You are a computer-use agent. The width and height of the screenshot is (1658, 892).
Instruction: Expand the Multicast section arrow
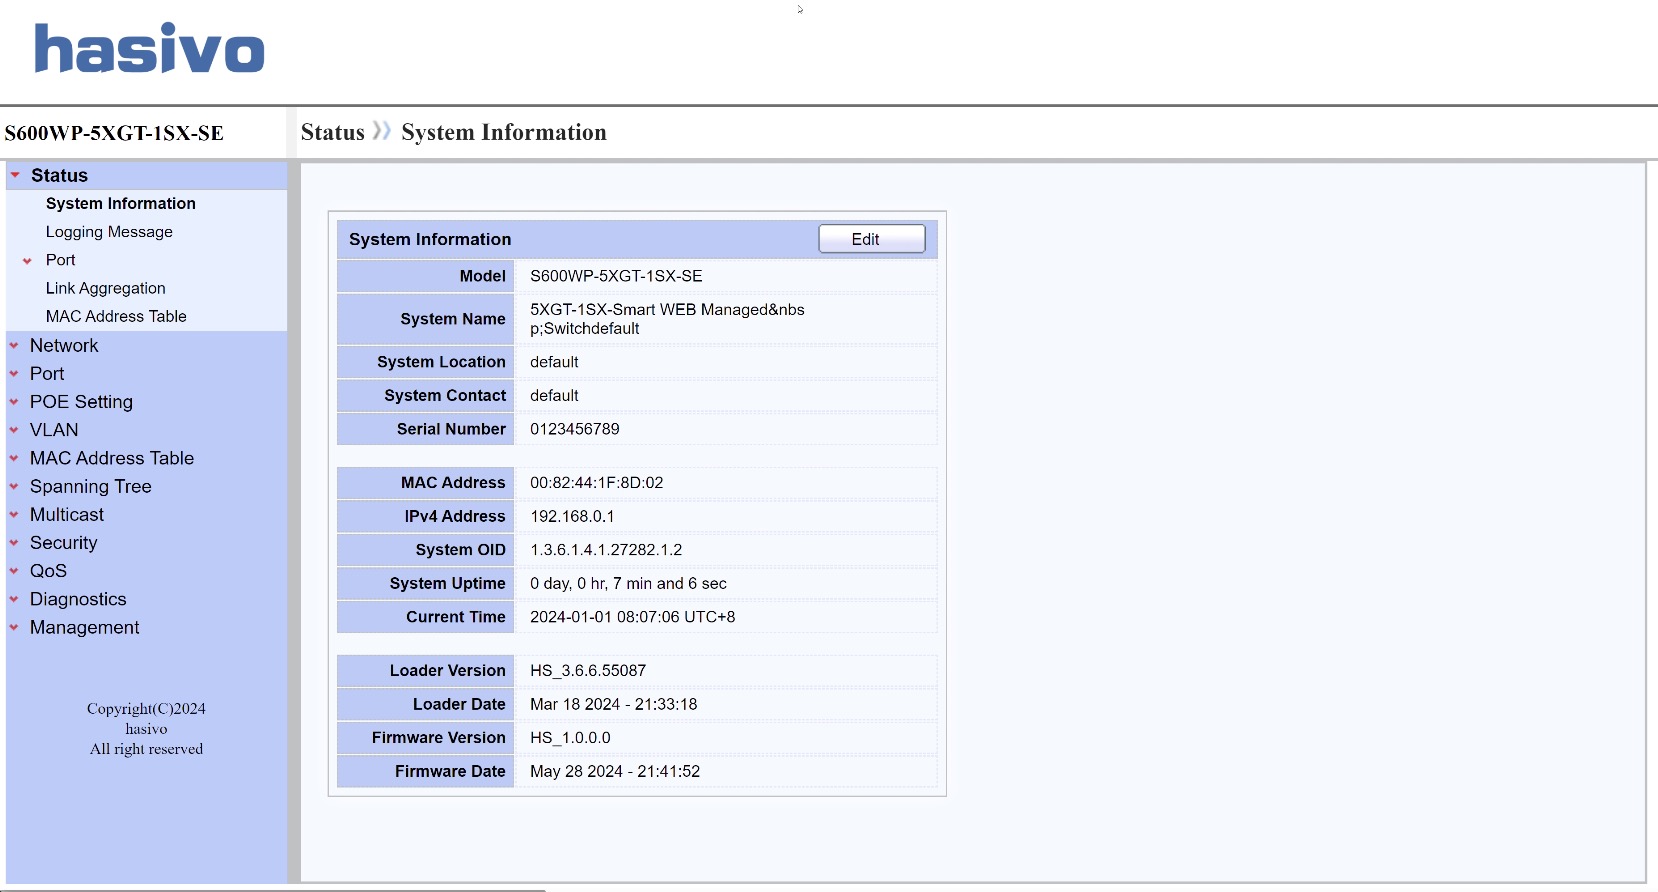tap(14, 515)
